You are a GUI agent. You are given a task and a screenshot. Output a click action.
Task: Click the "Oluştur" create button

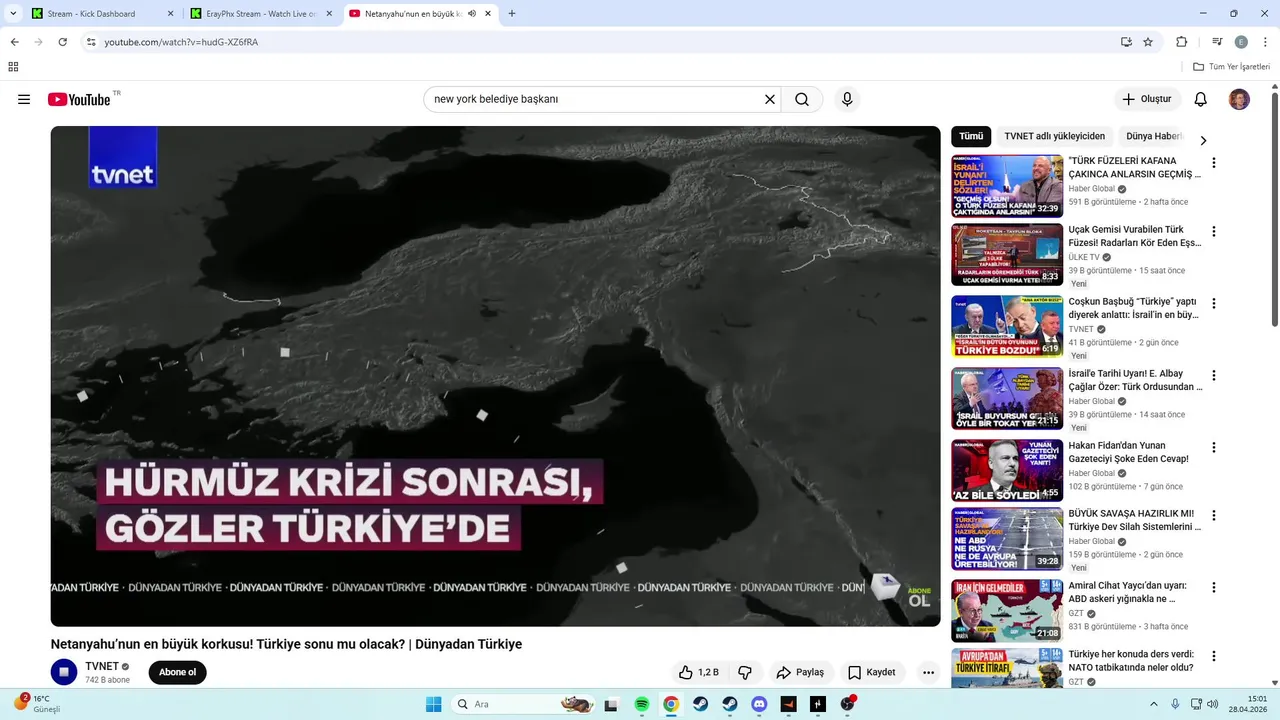(1147, 99)
